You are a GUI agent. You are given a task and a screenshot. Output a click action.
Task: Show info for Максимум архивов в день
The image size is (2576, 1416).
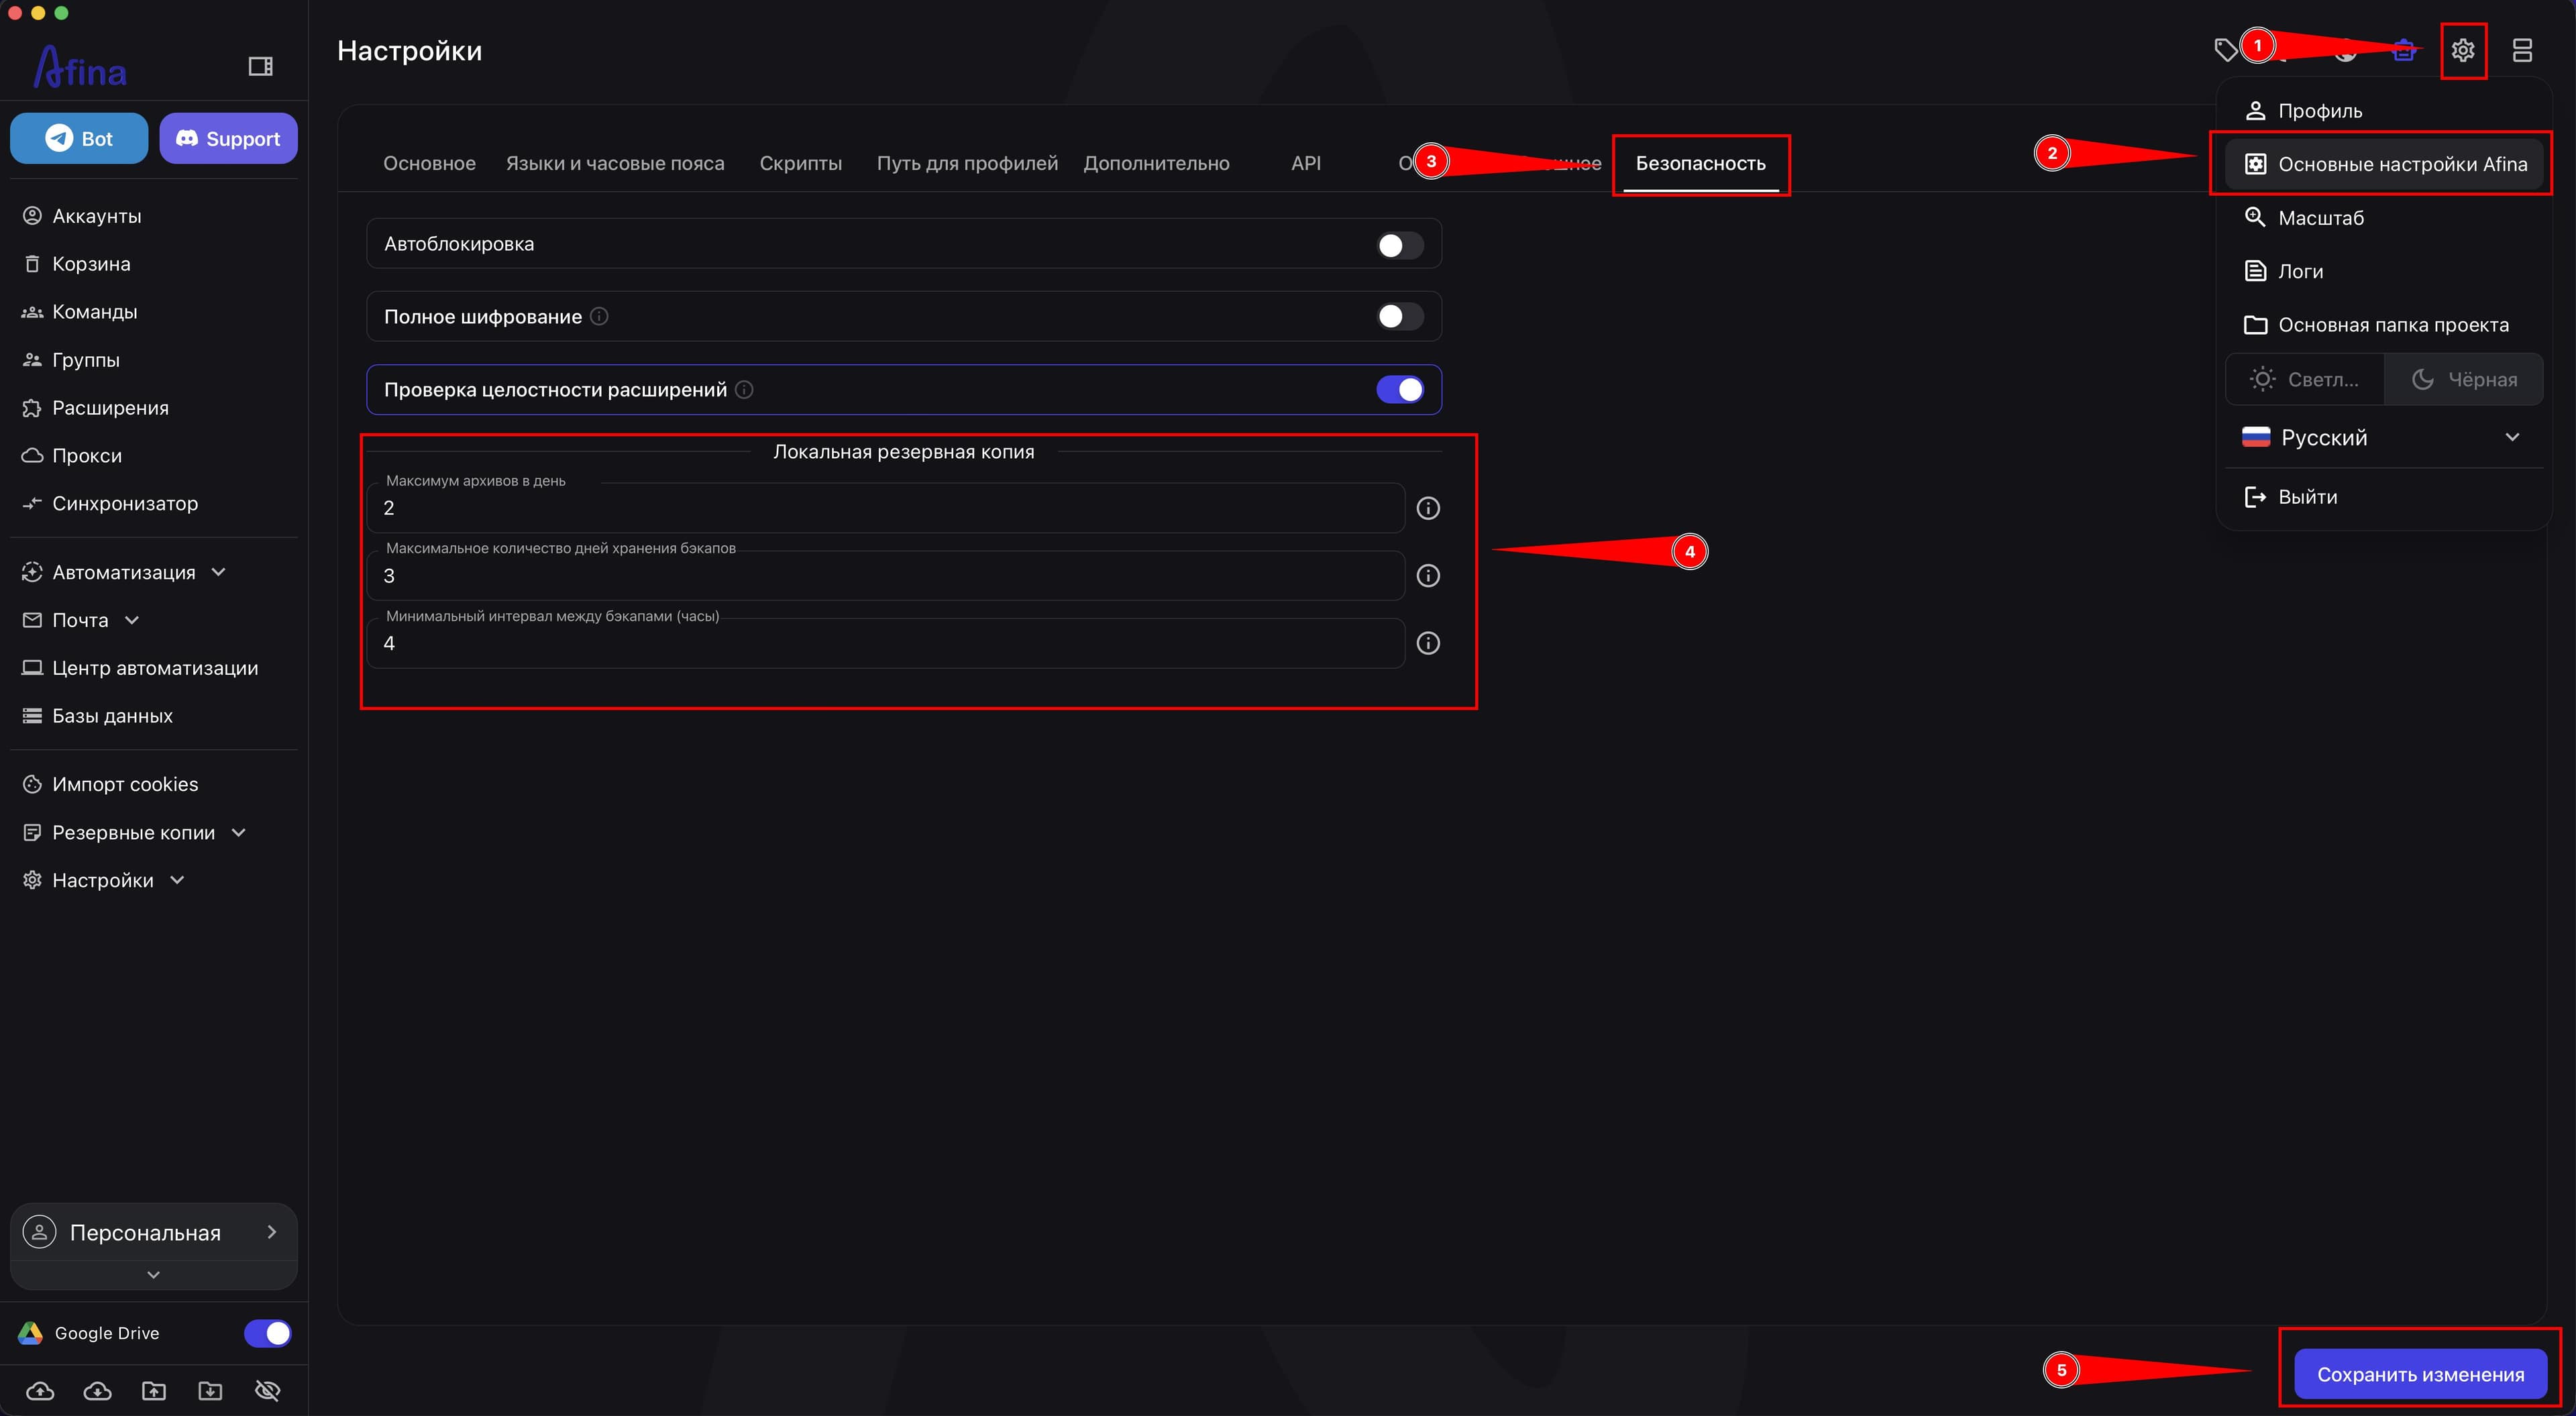coord(1428,508)
